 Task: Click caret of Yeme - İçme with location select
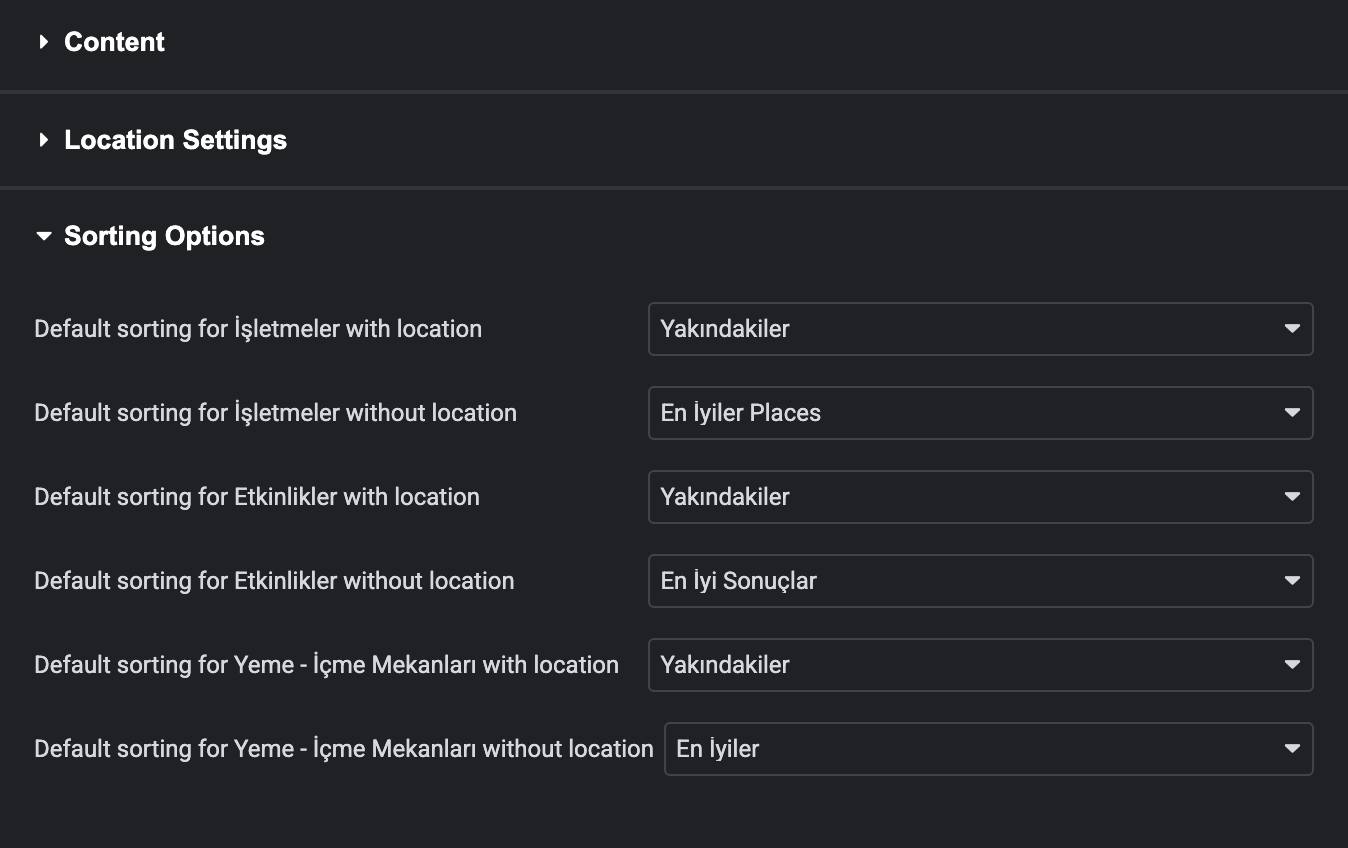coord(1292,665)
